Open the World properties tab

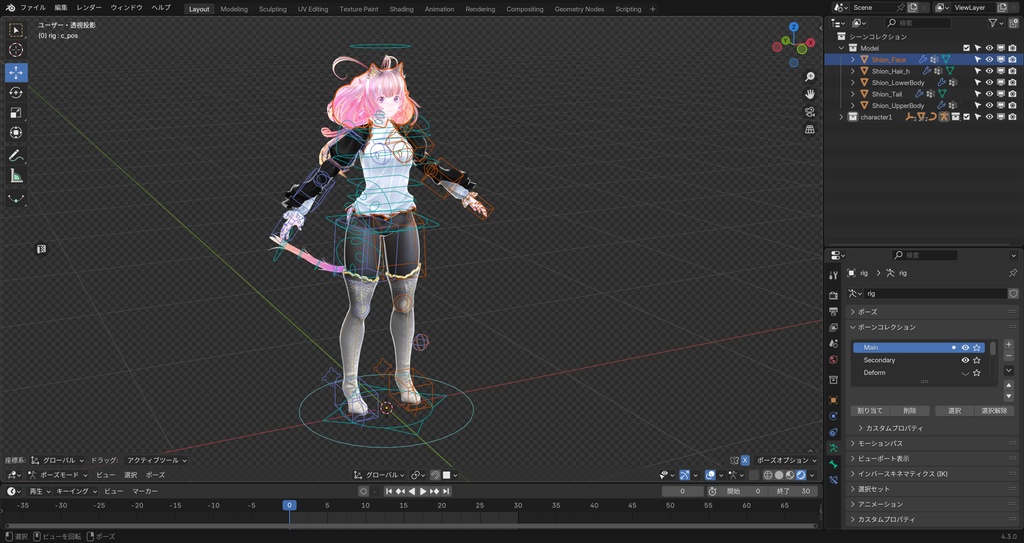(x=833, y=359)
